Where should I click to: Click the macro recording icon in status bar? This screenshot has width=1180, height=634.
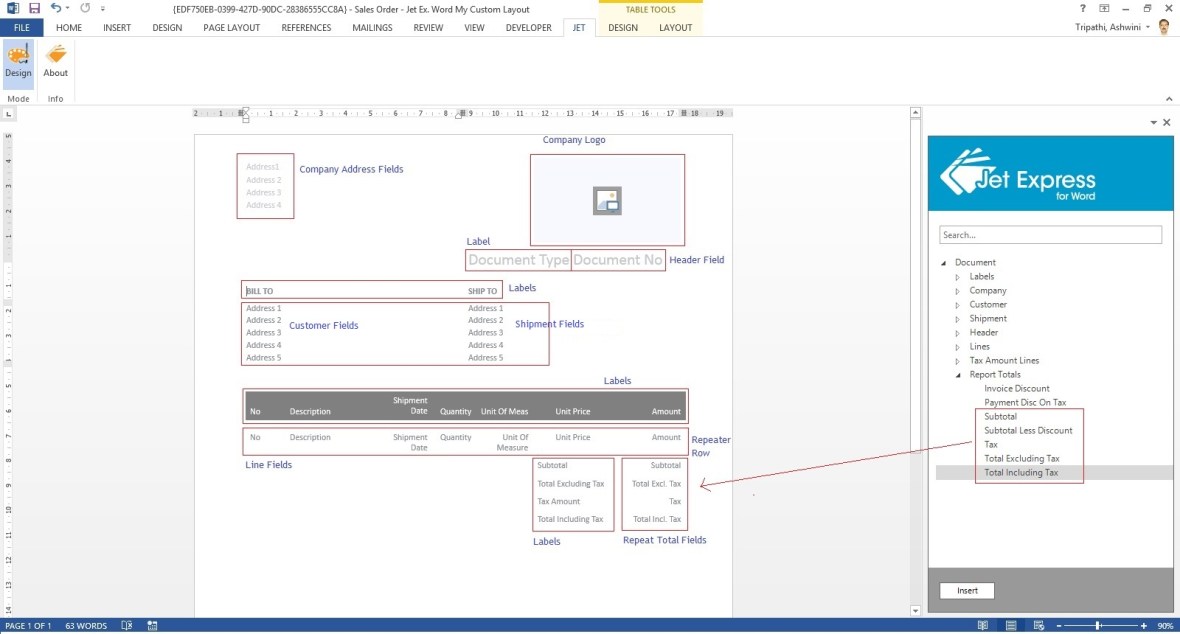151,625
